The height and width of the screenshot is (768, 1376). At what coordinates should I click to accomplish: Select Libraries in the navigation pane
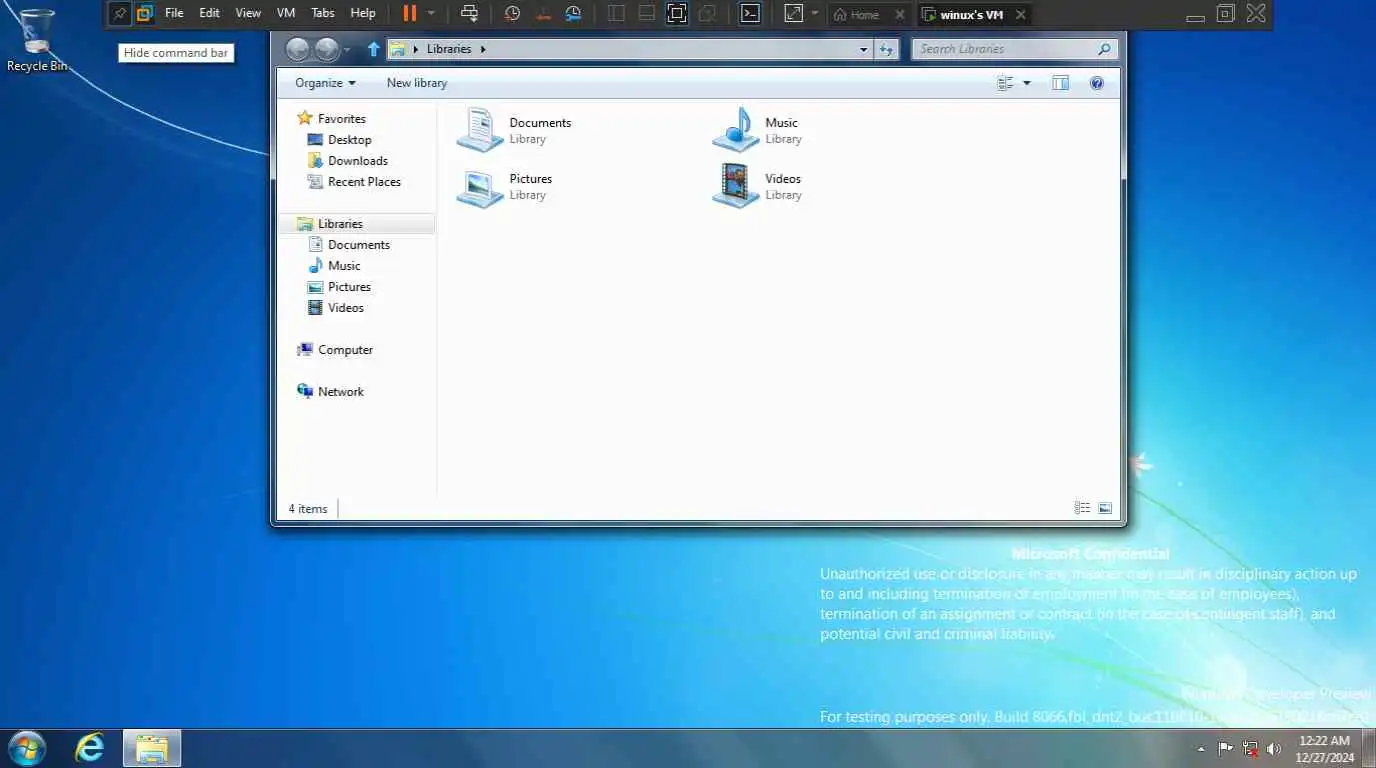[x=356, y=224]
